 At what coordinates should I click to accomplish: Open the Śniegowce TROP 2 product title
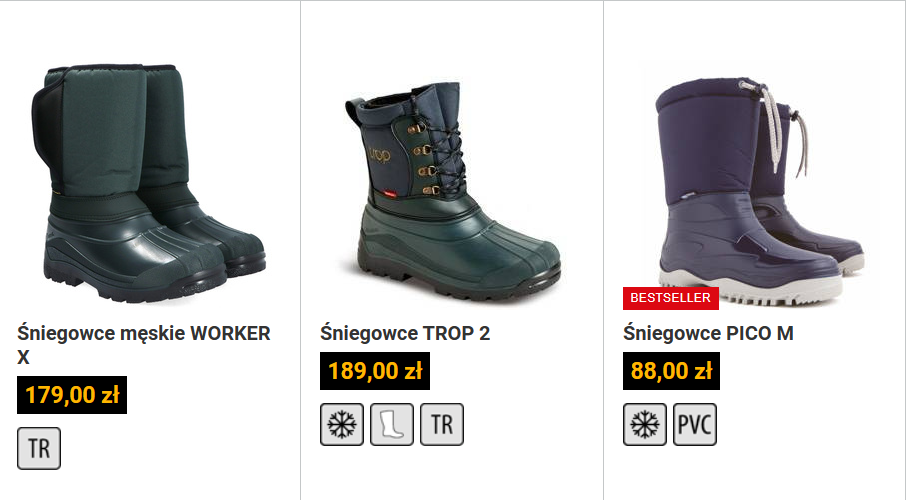[405, 333]
